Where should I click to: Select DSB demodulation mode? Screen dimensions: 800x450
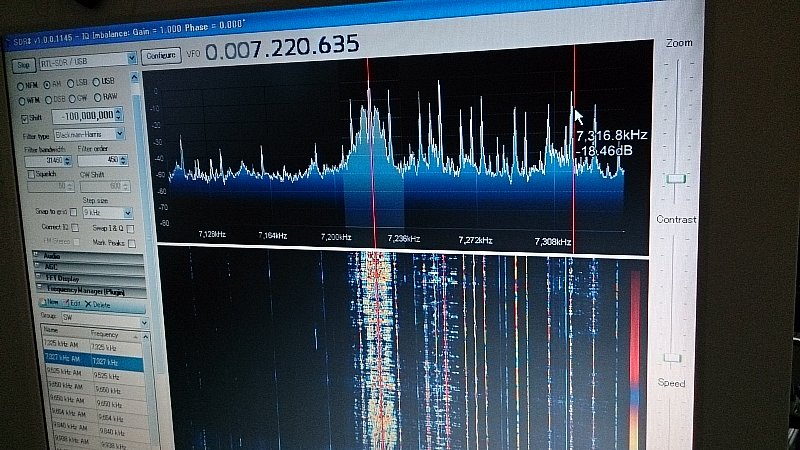(48, 100)
